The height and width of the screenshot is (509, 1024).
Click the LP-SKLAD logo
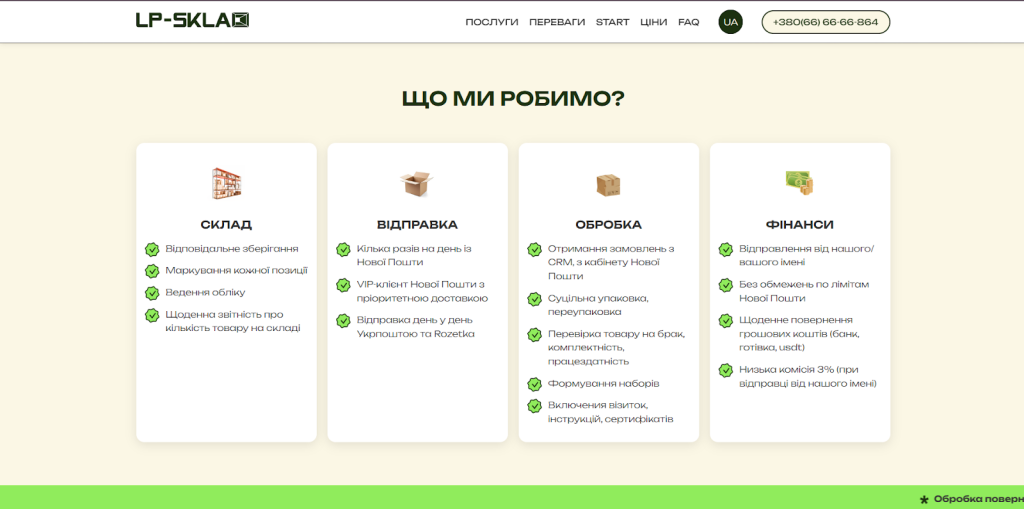pyautogui.click(x=192, y=20)
